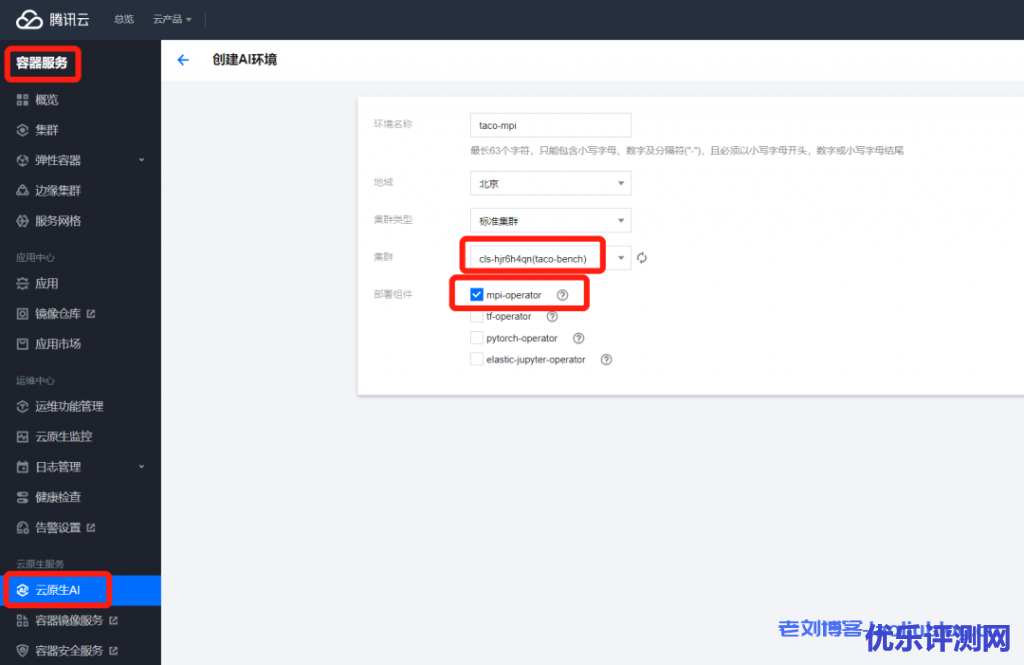This screenshot has width=1024, height=665.
Task: Click the 弹性容器 sidebar icon
Action: [x=22, y=160]
